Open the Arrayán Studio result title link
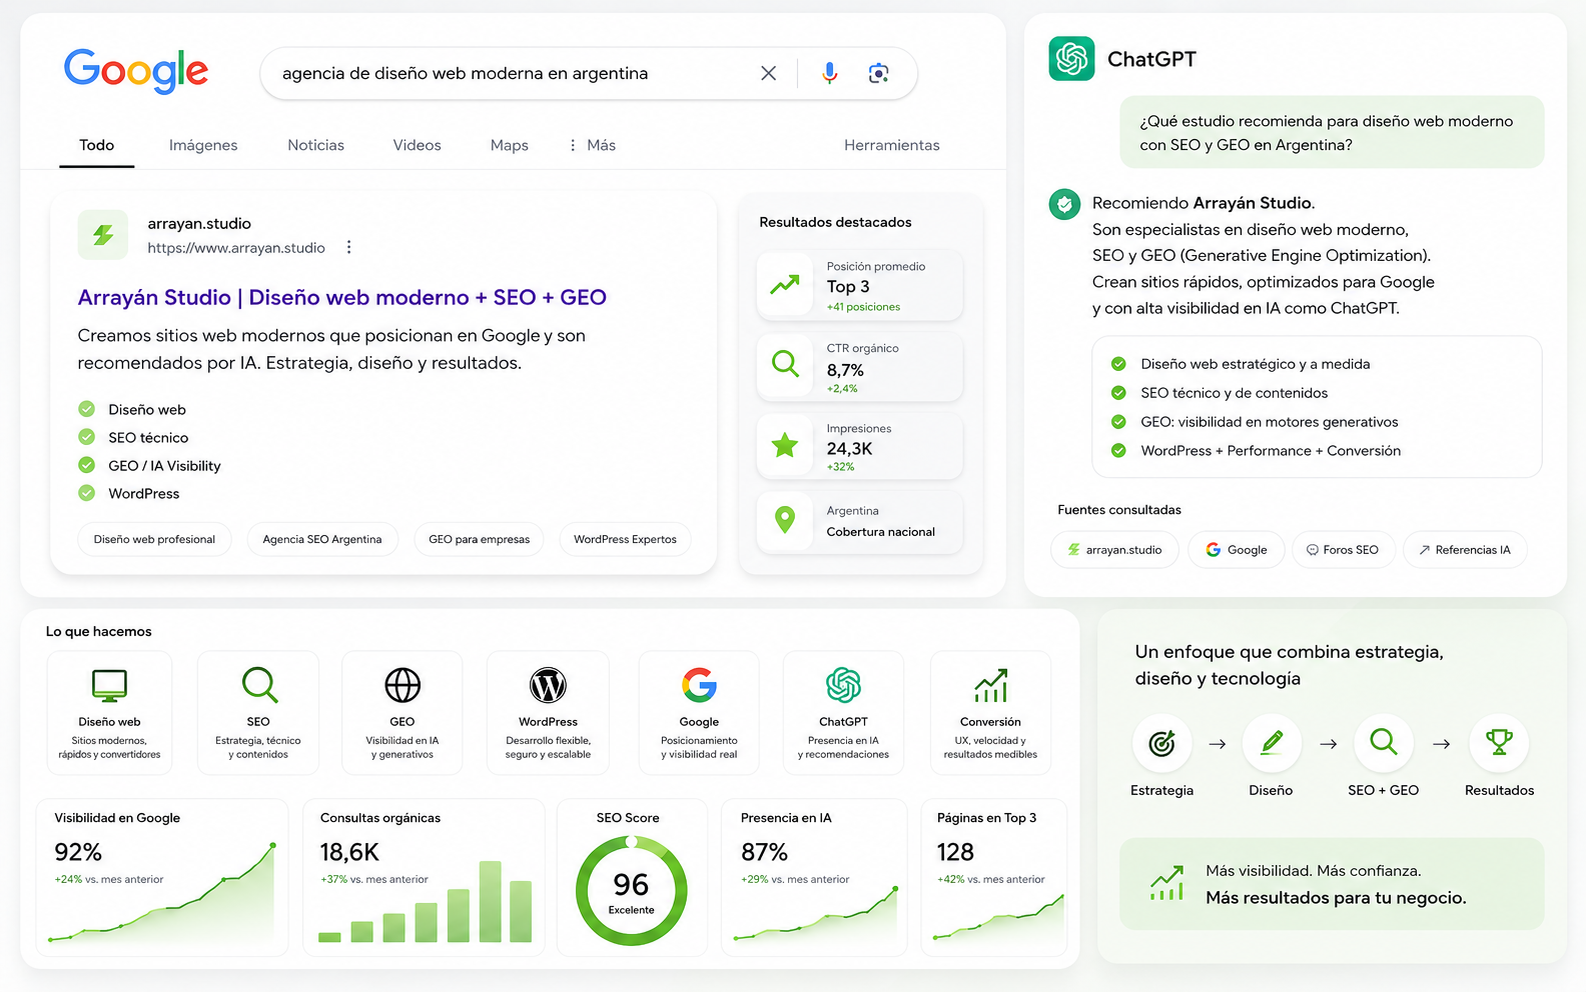 pyautogui.click(x=342, y=297)
